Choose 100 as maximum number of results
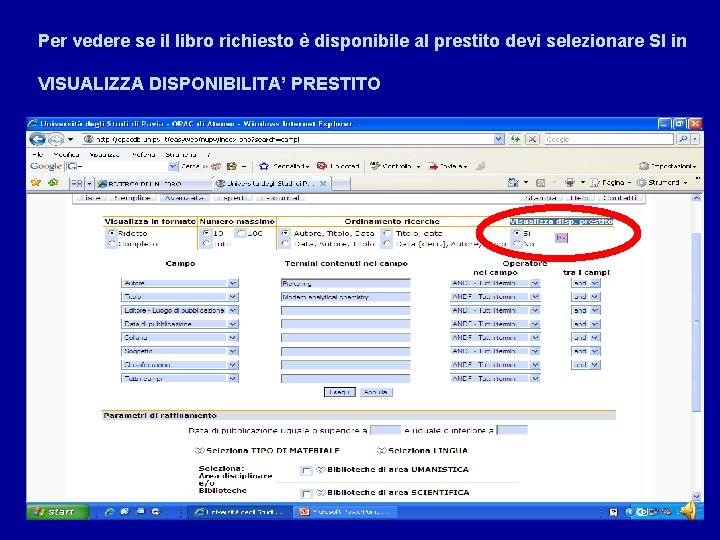 click(240, 233)
